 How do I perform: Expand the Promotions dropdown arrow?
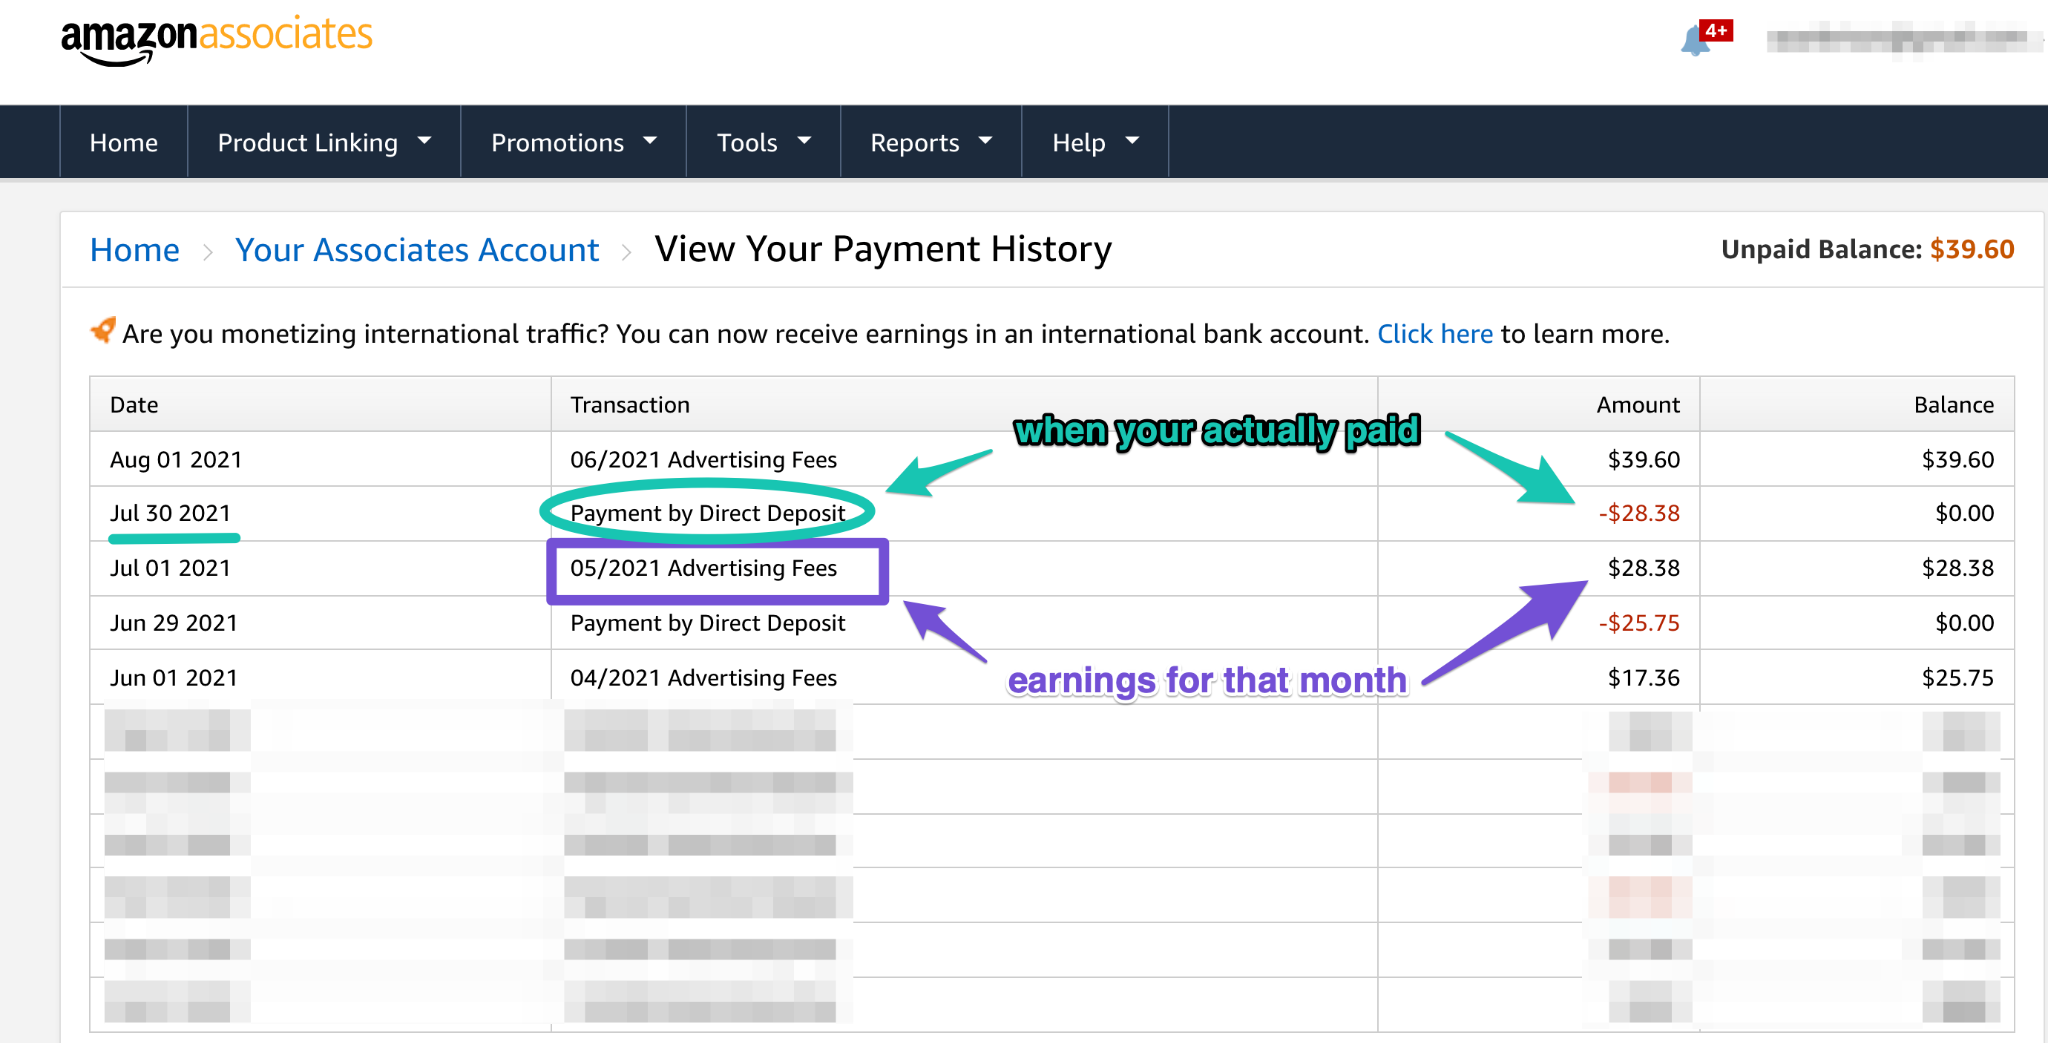pos(650,141)
